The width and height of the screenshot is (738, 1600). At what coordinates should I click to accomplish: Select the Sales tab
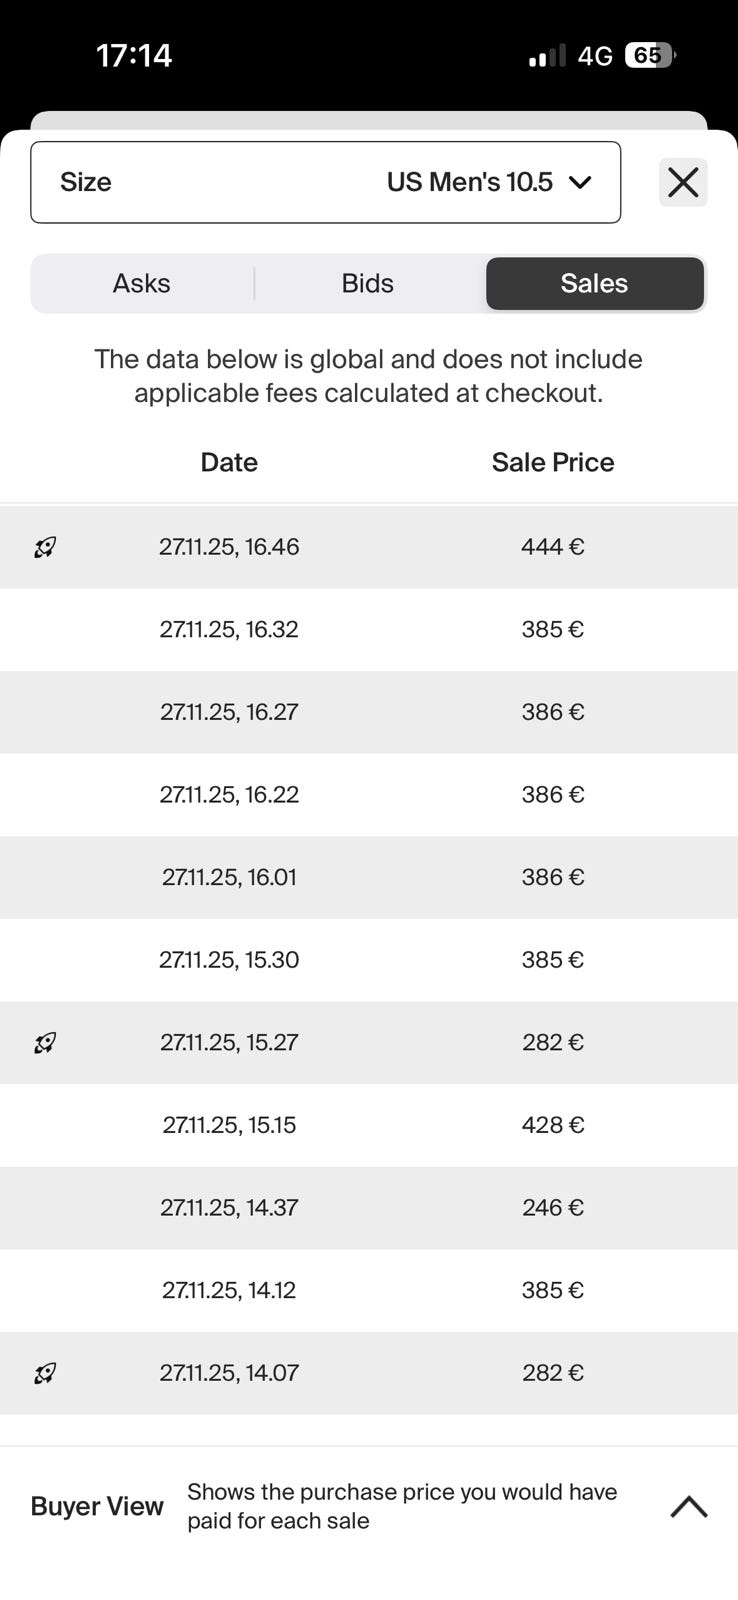coord(594,284)
